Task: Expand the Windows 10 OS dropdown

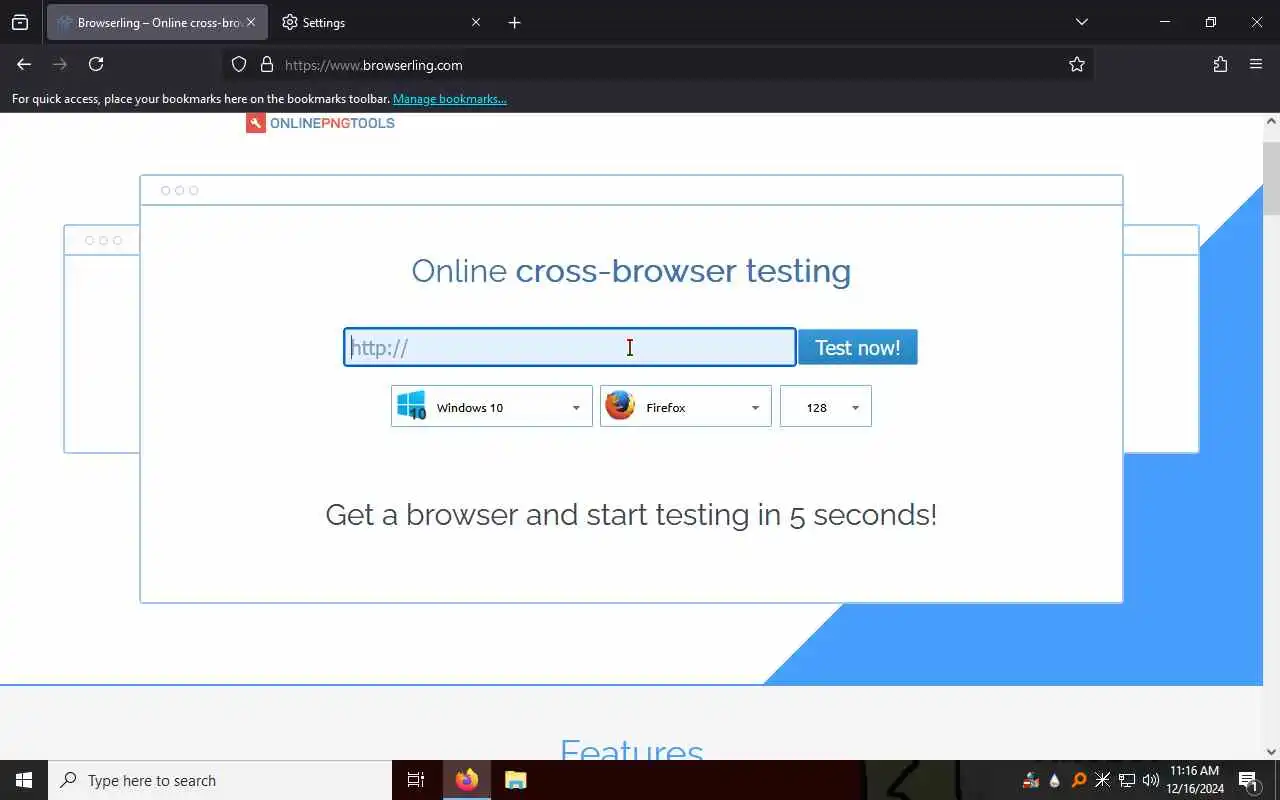Action: coord(491,407)
